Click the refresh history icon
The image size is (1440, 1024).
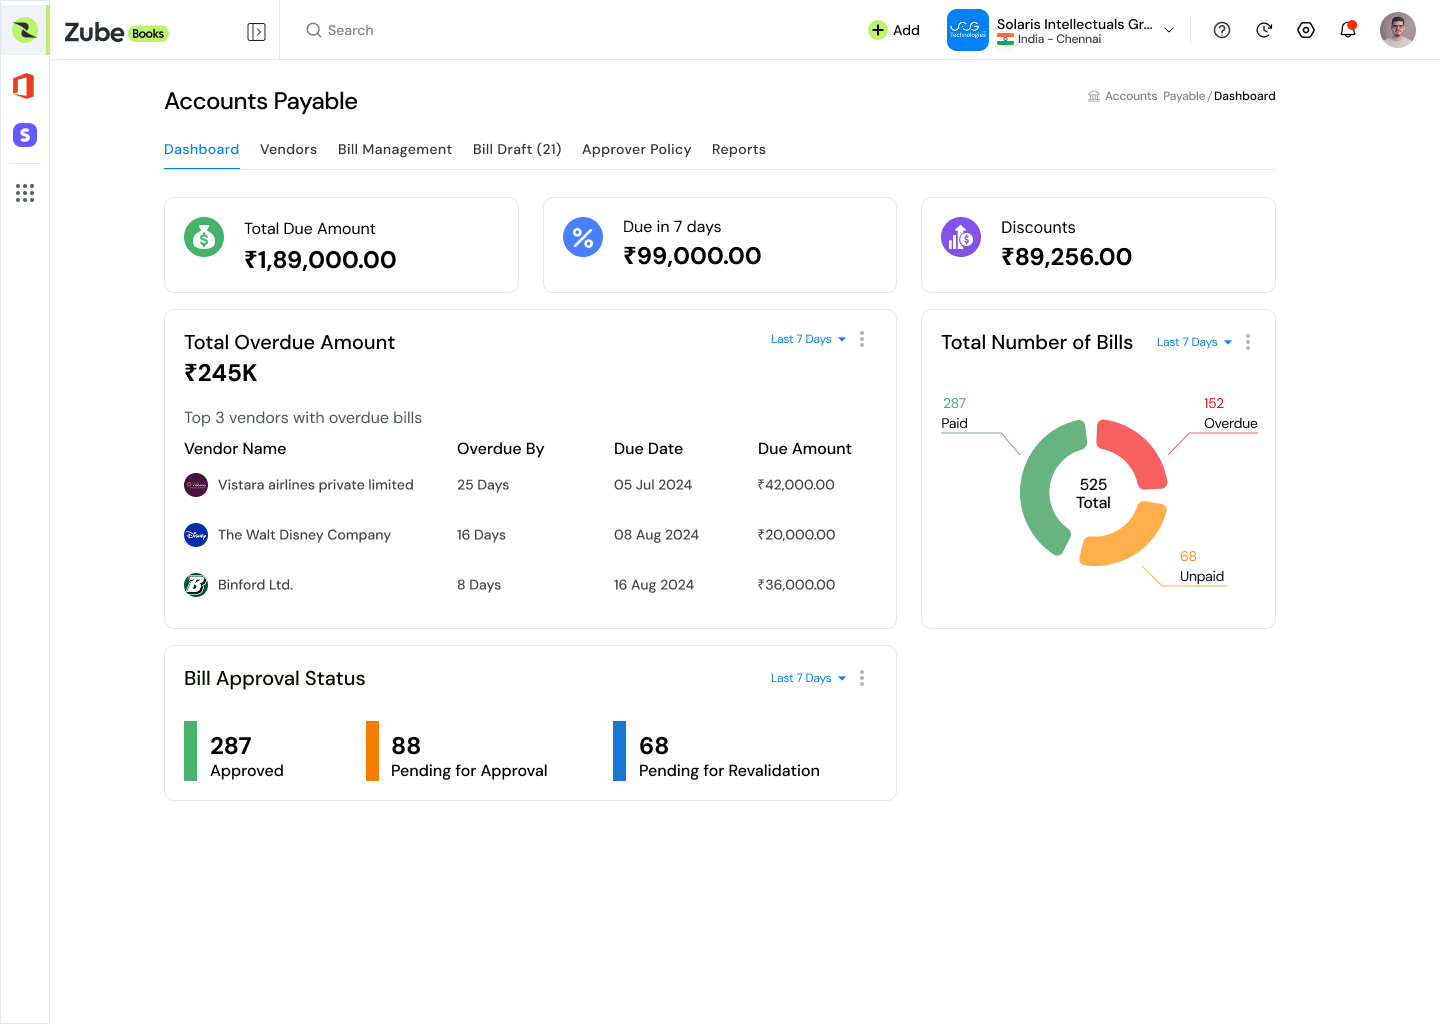(1264, 30)
